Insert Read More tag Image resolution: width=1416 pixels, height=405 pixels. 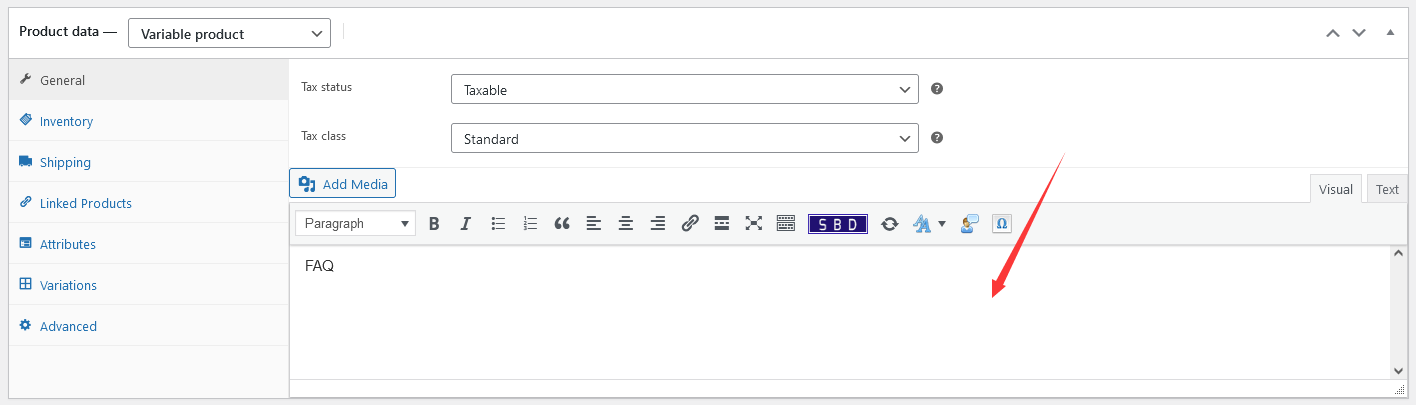point(721,224)
